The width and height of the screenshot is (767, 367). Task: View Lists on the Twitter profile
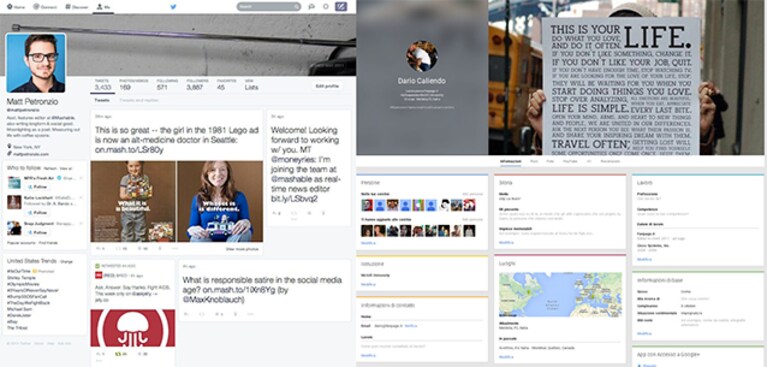tap(251, 85)
